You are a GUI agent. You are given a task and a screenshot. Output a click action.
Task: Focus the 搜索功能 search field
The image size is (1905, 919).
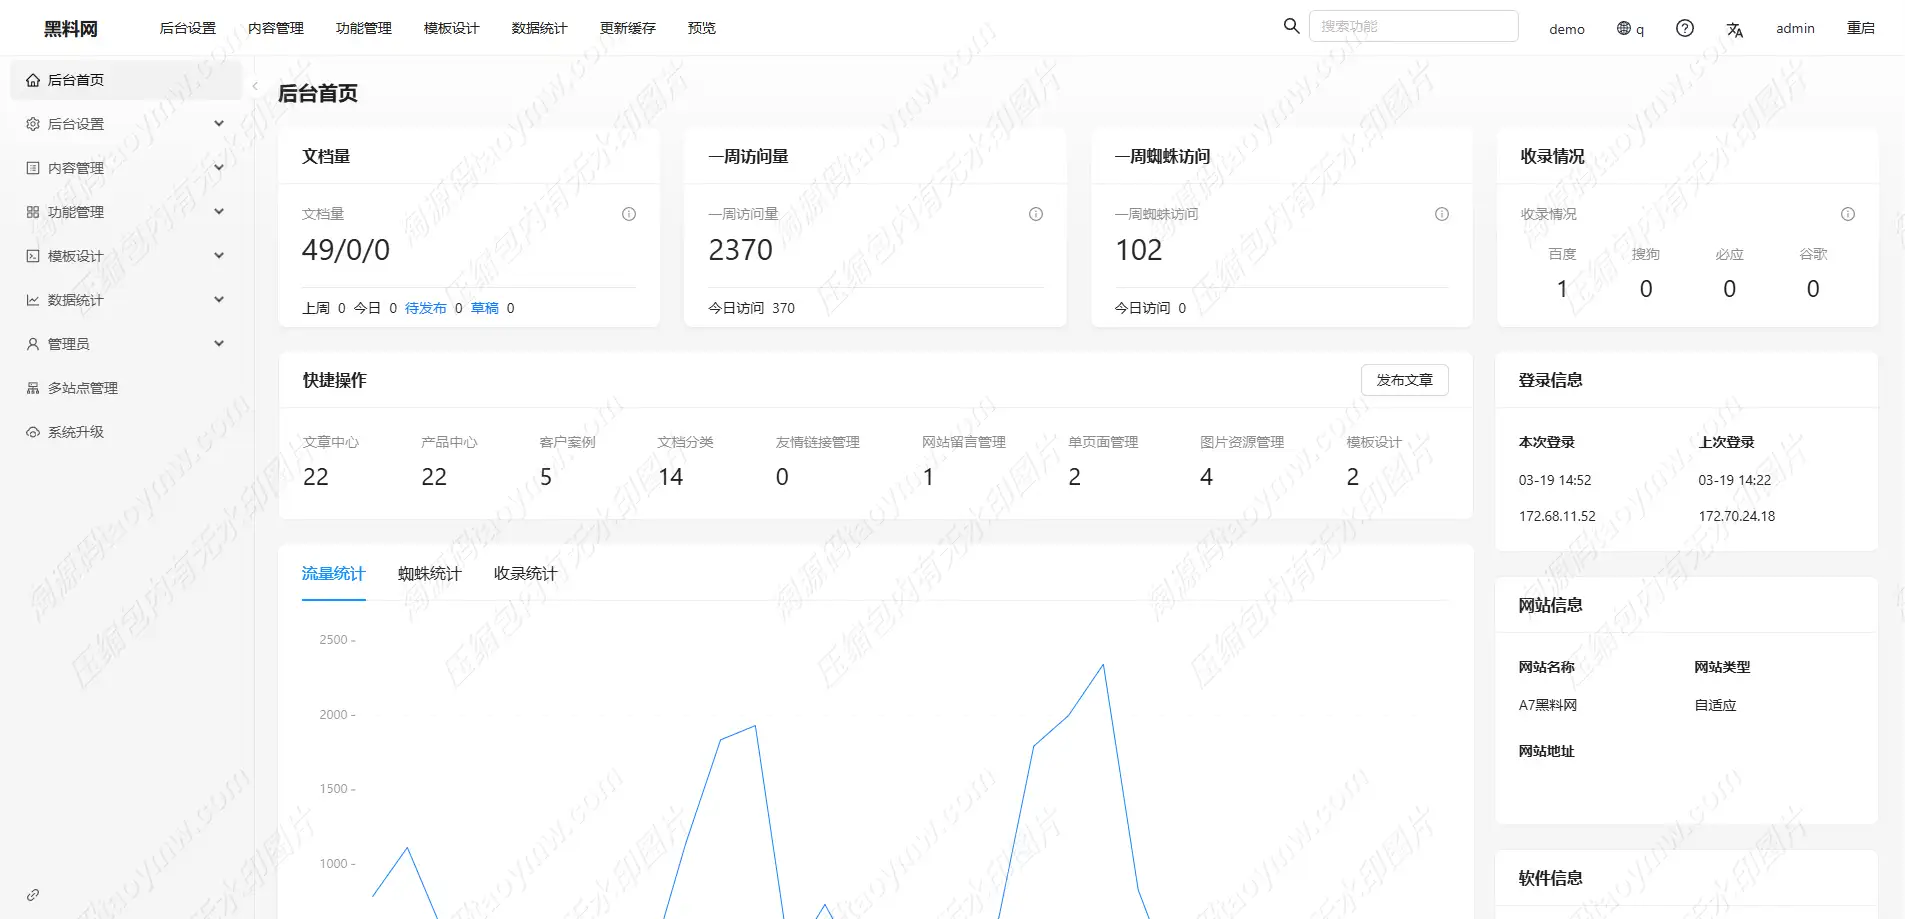(1414, 26)
